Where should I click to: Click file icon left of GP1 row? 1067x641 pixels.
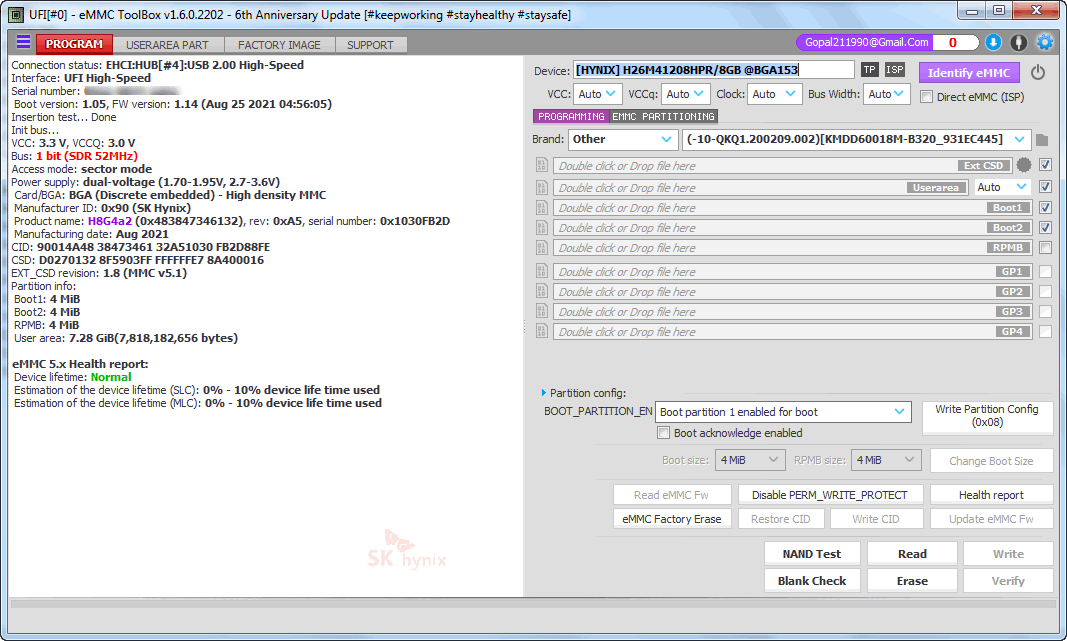pos(542,272)
